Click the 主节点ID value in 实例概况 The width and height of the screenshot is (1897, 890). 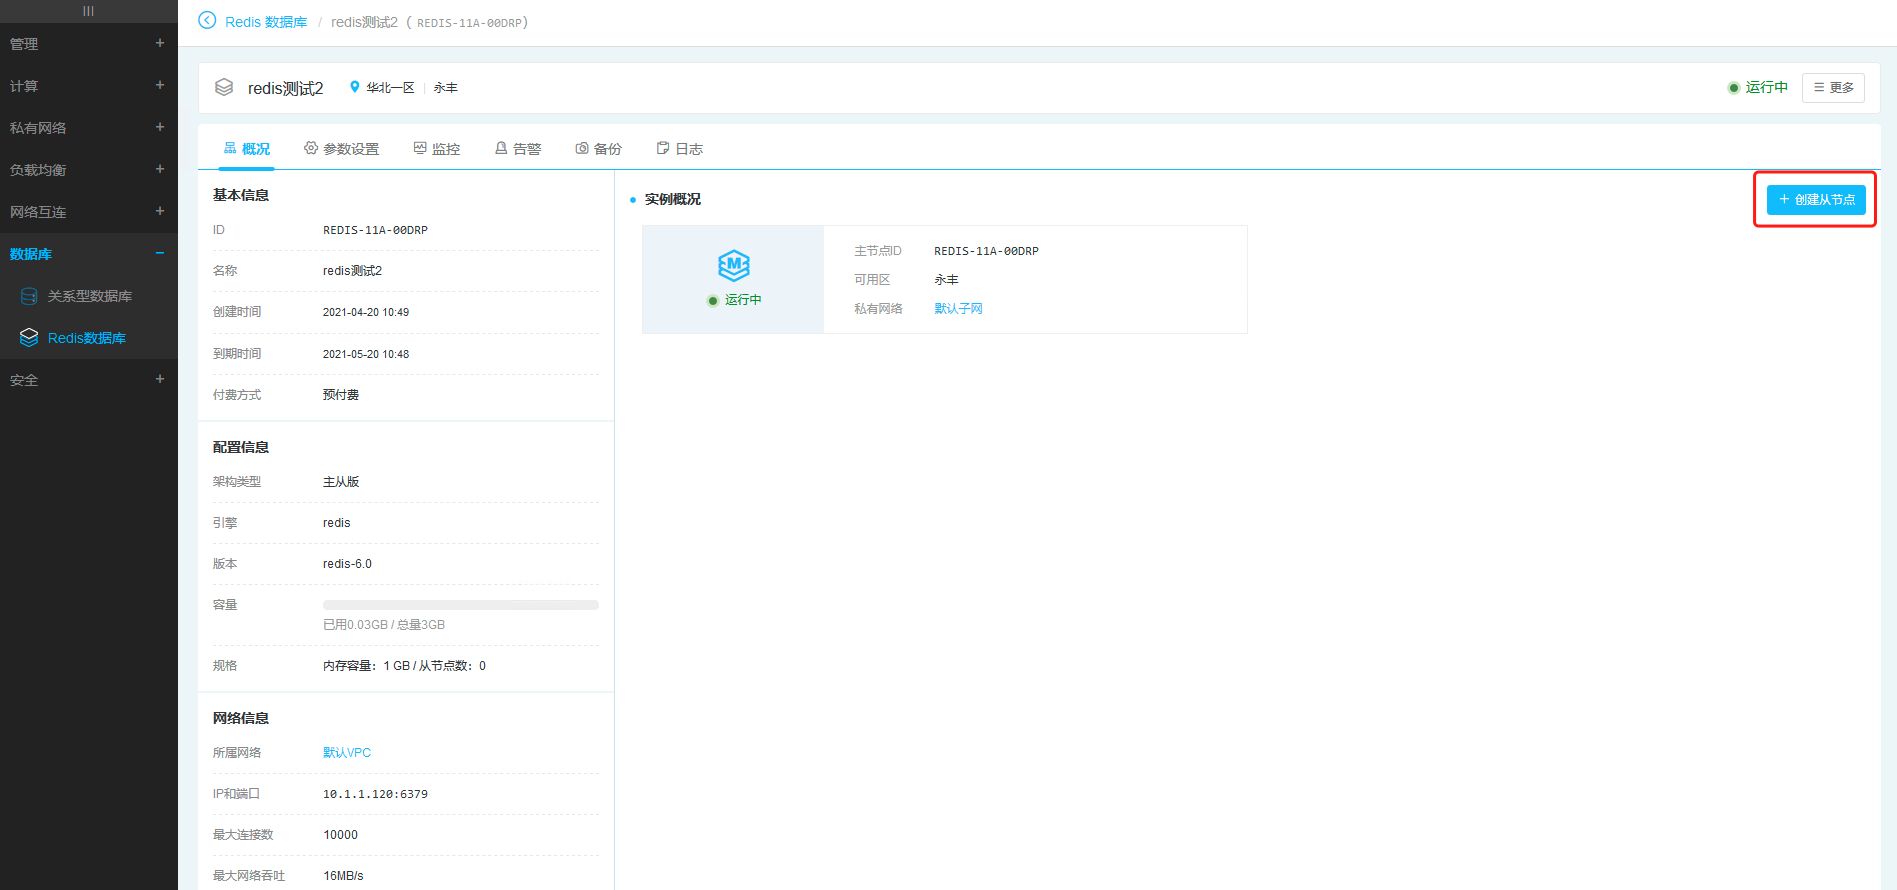pyautogui.click(x=986, y=251)
